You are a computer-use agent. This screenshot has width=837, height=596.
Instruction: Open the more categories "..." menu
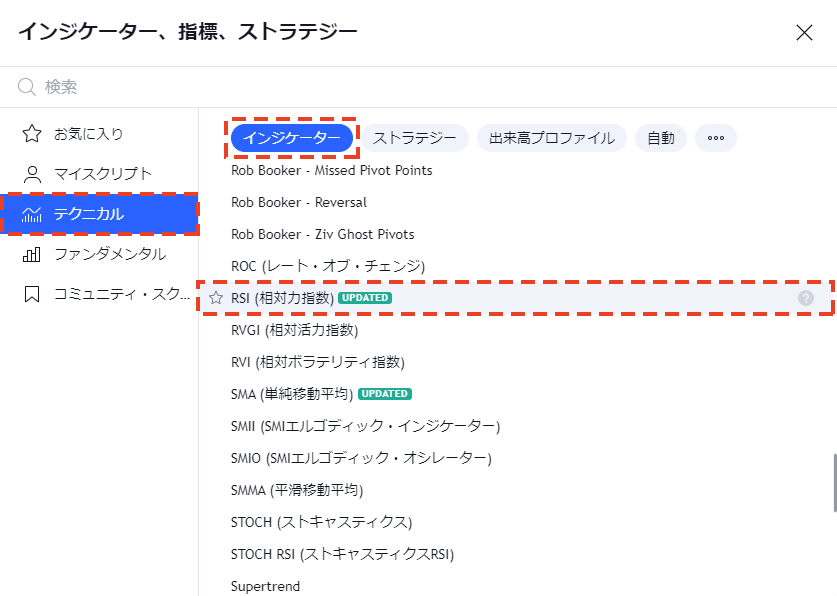(x=715, y=138)
